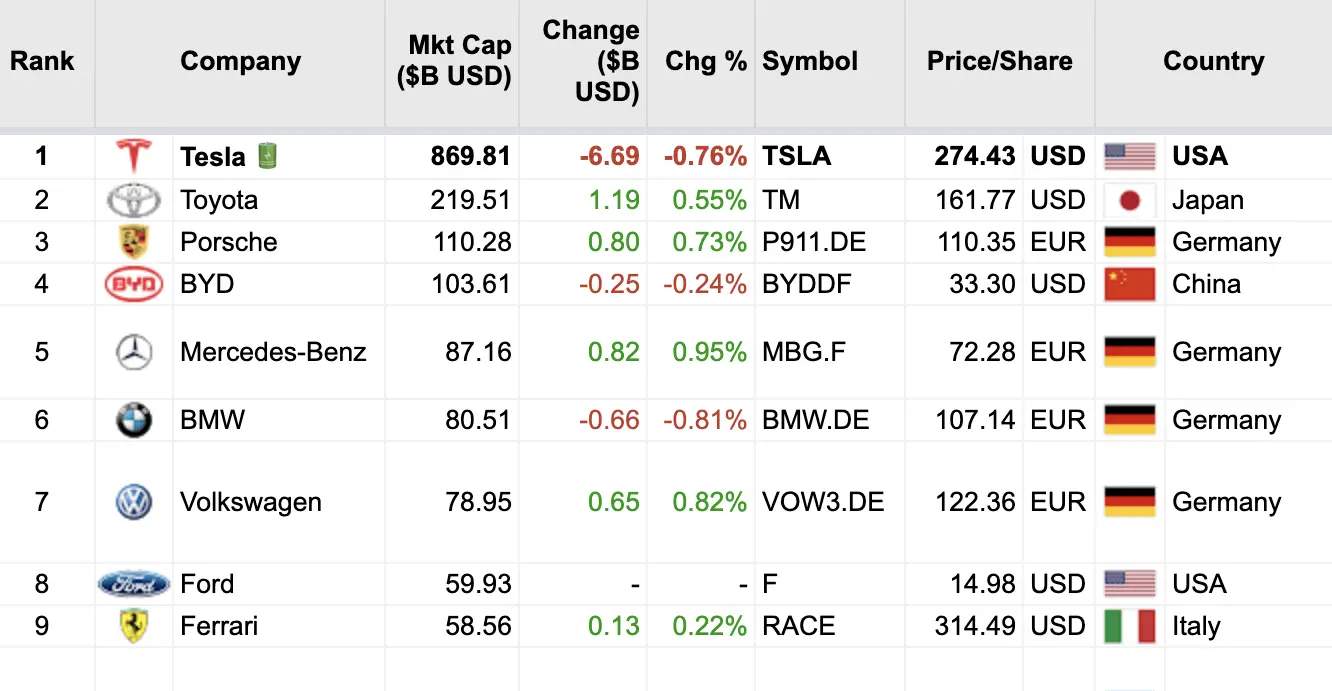Click the Tesla logo icon
This screenshot has height=691, width=1332.
(x=133, y=157)
